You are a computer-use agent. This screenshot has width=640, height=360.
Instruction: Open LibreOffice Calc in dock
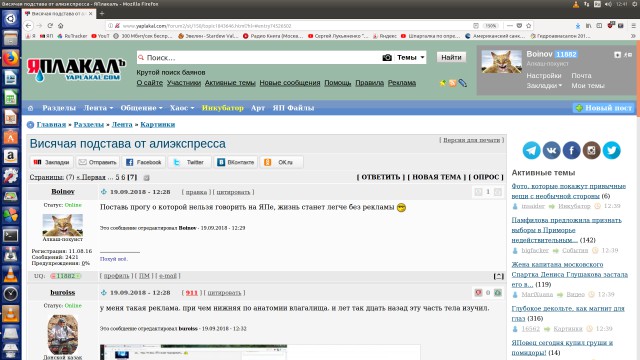click(x=10, y=98)
